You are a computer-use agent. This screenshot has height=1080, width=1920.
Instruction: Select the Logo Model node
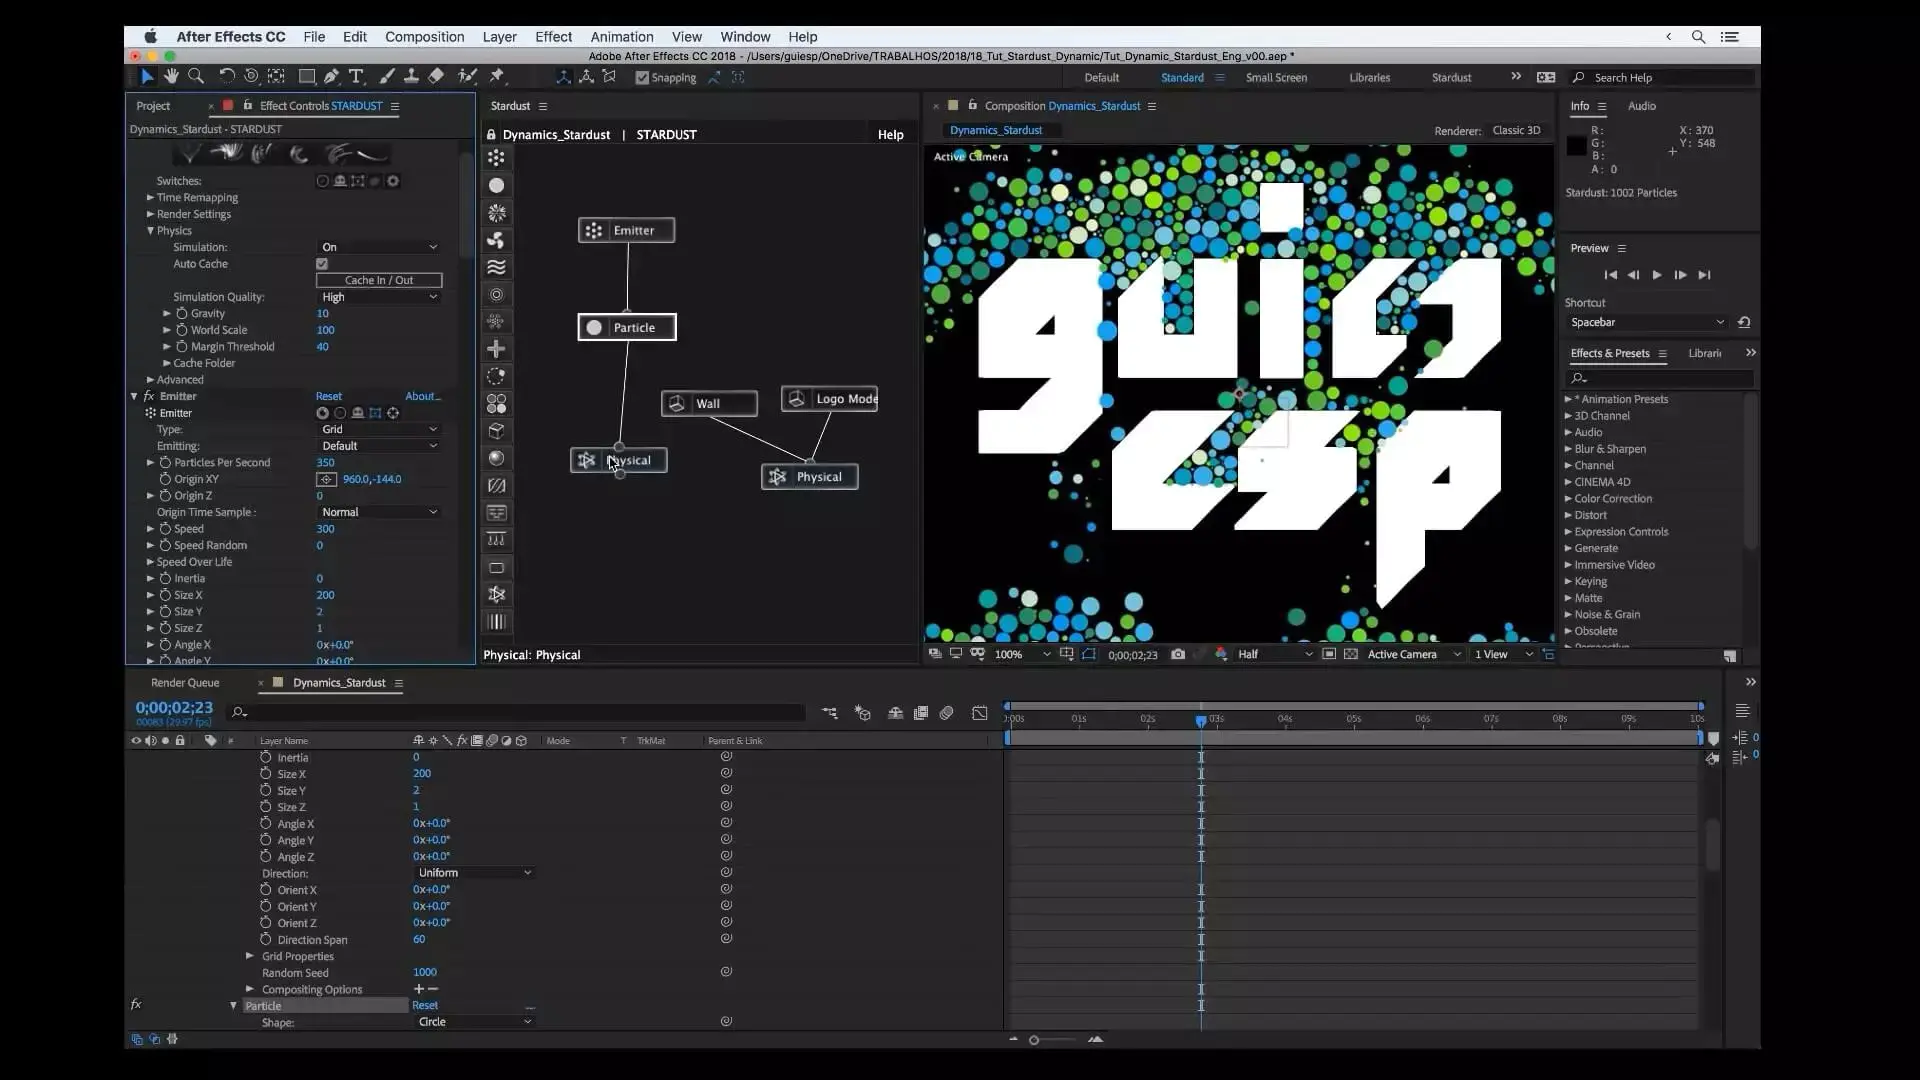click(x=829, y=398)
